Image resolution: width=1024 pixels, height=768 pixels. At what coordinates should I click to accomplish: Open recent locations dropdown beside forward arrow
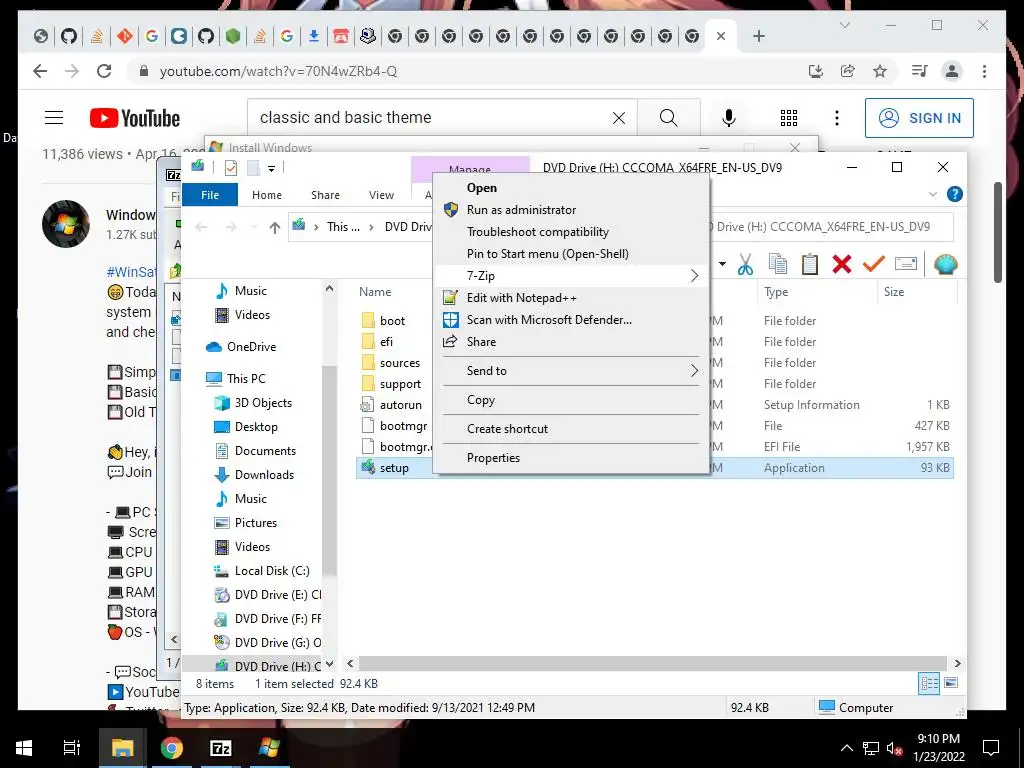pos(253,227)
